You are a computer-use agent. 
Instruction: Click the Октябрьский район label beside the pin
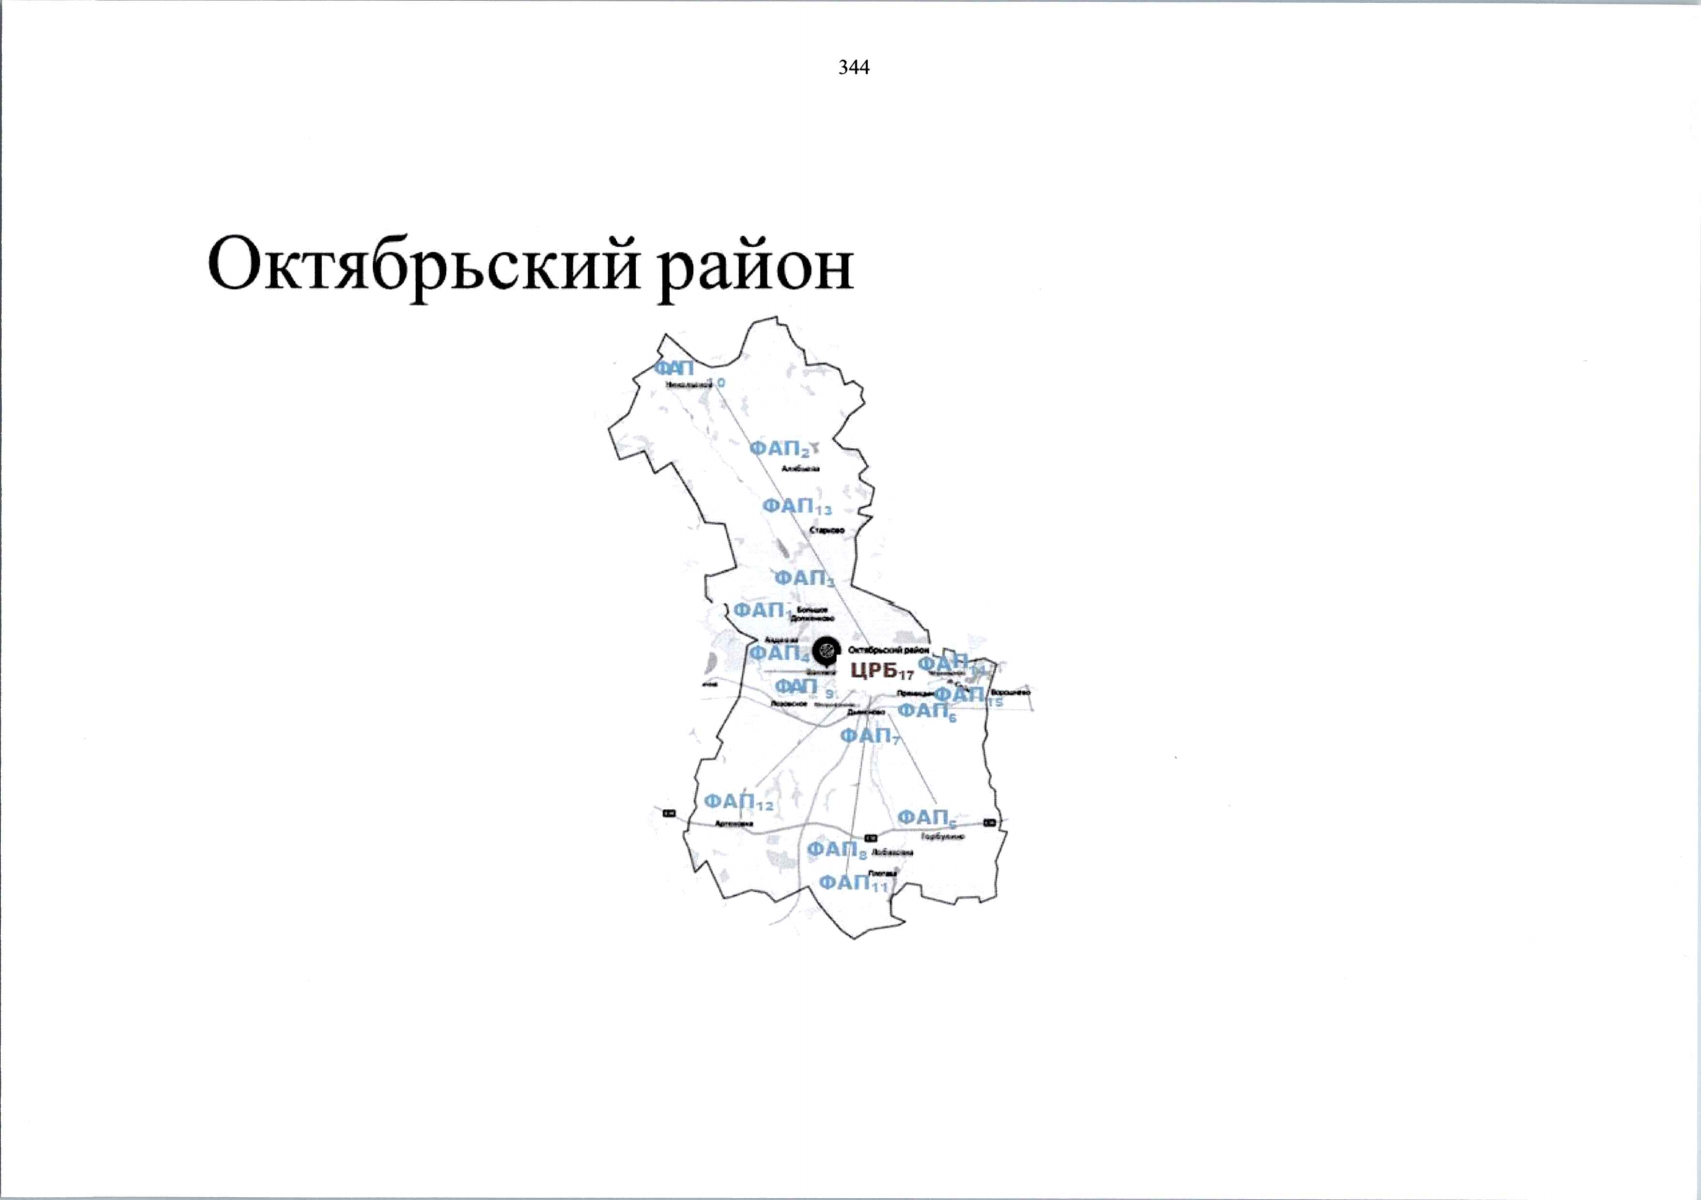(x=889, y=649)
